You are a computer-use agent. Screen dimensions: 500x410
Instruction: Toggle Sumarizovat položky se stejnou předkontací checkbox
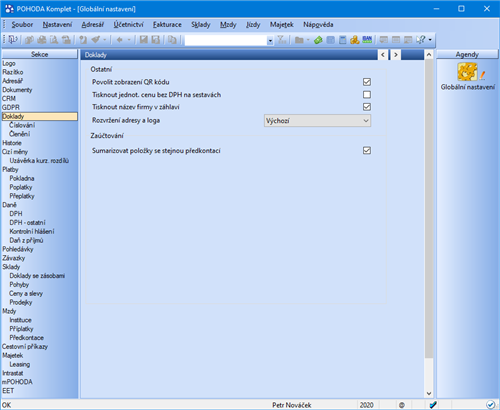point(367,151)
